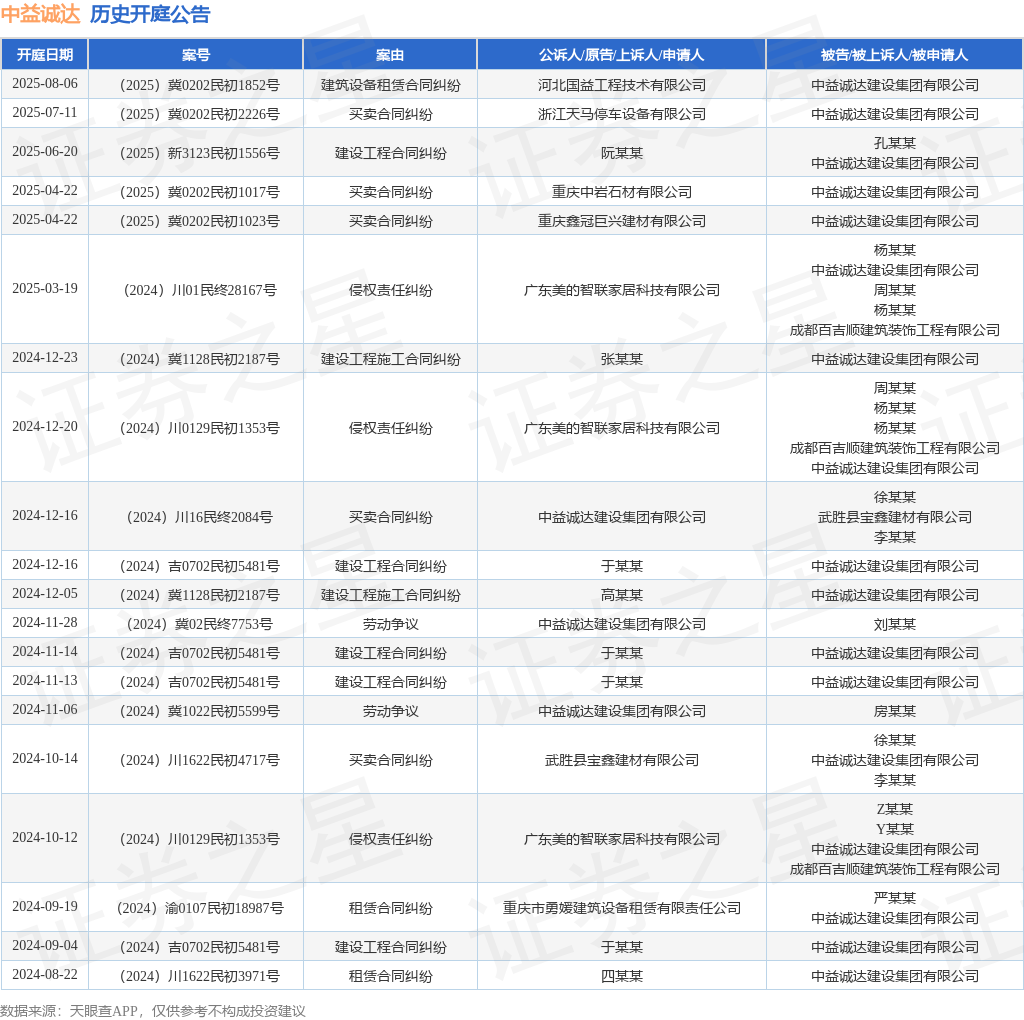Click date 2024-12-20
The height and width of the screenshot is (1020, 1024).
coord(44,426)
